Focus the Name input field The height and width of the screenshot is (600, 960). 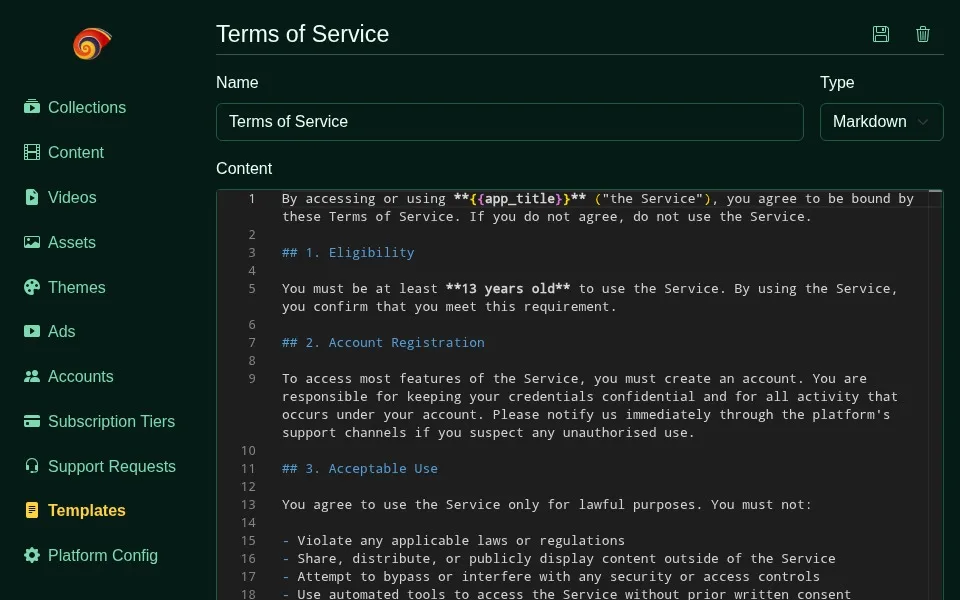(509, 122)
